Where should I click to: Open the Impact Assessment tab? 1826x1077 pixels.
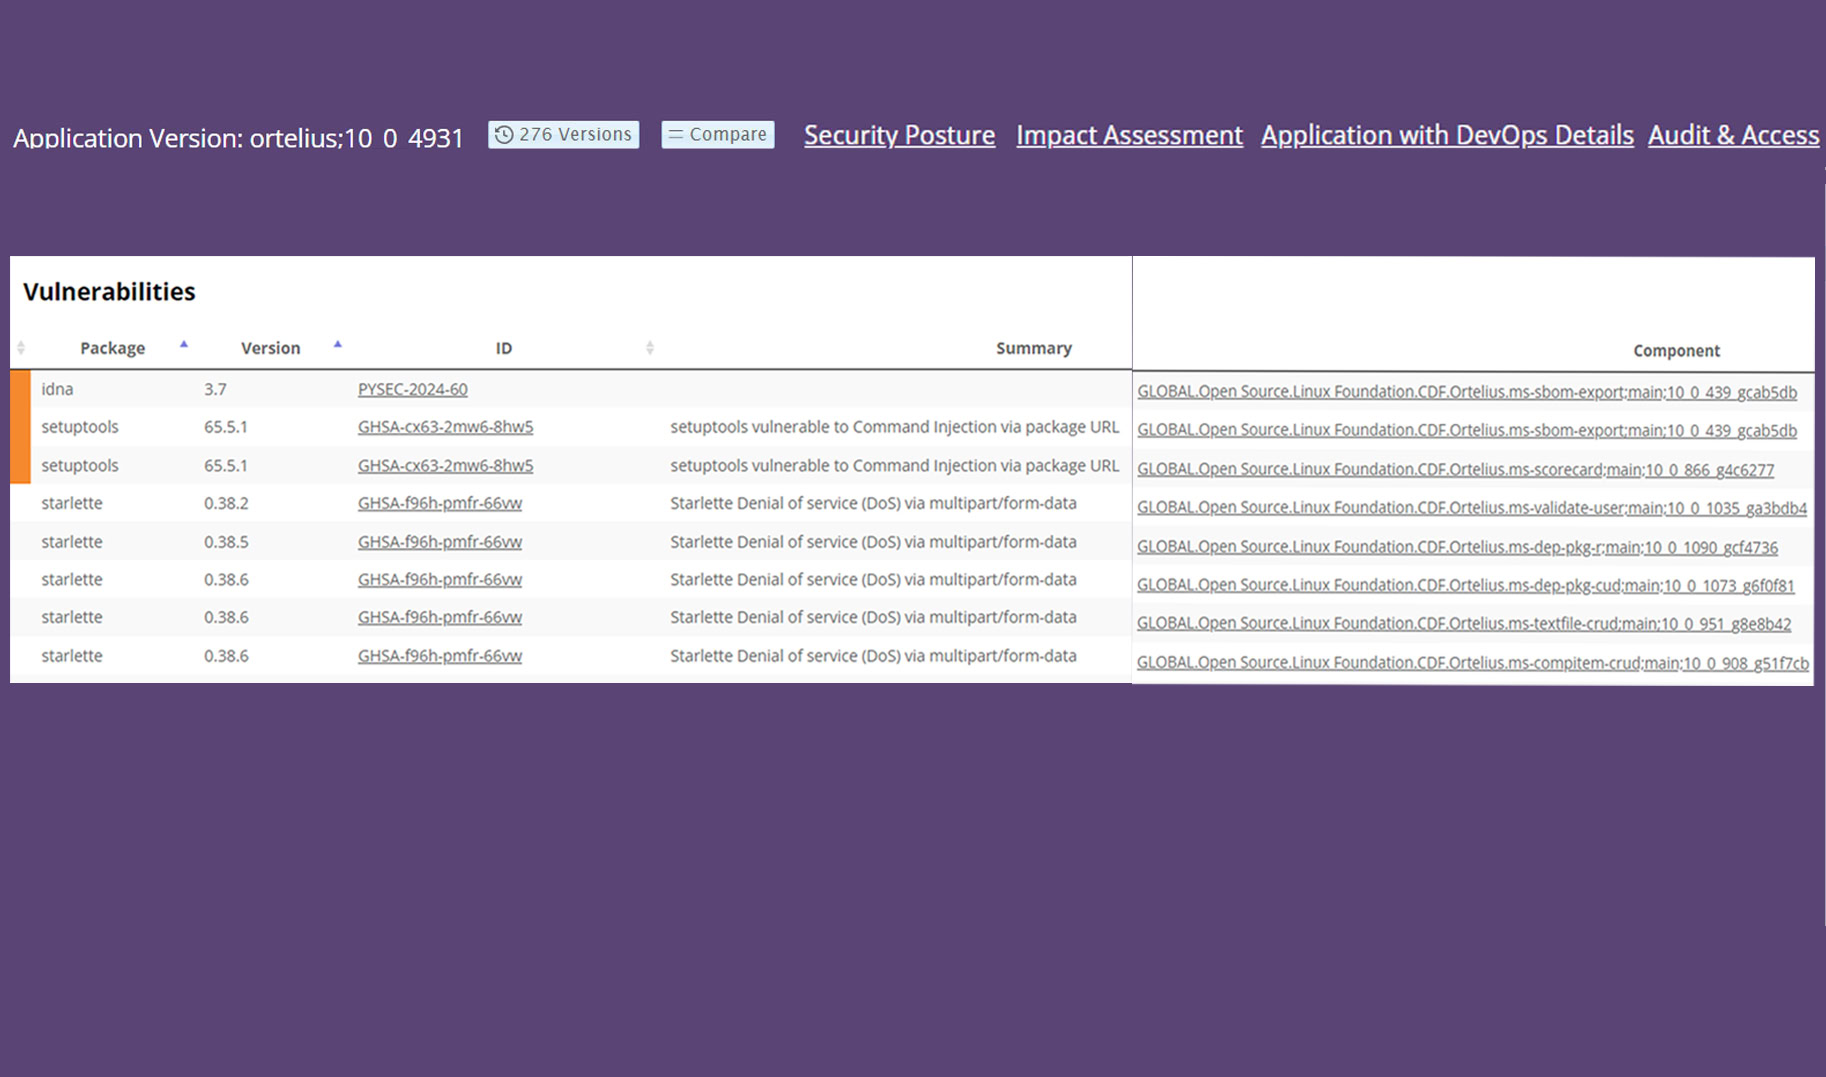(x=1129, y=135)
